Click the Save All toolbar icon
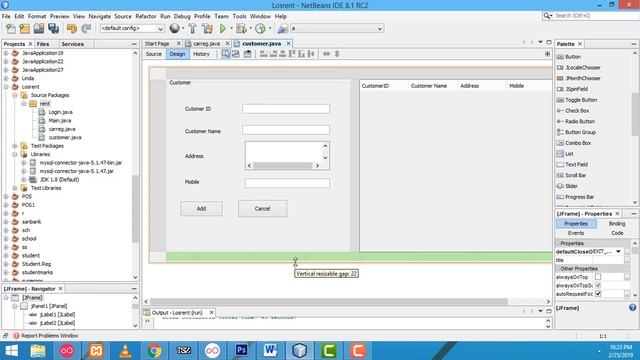 53,29
